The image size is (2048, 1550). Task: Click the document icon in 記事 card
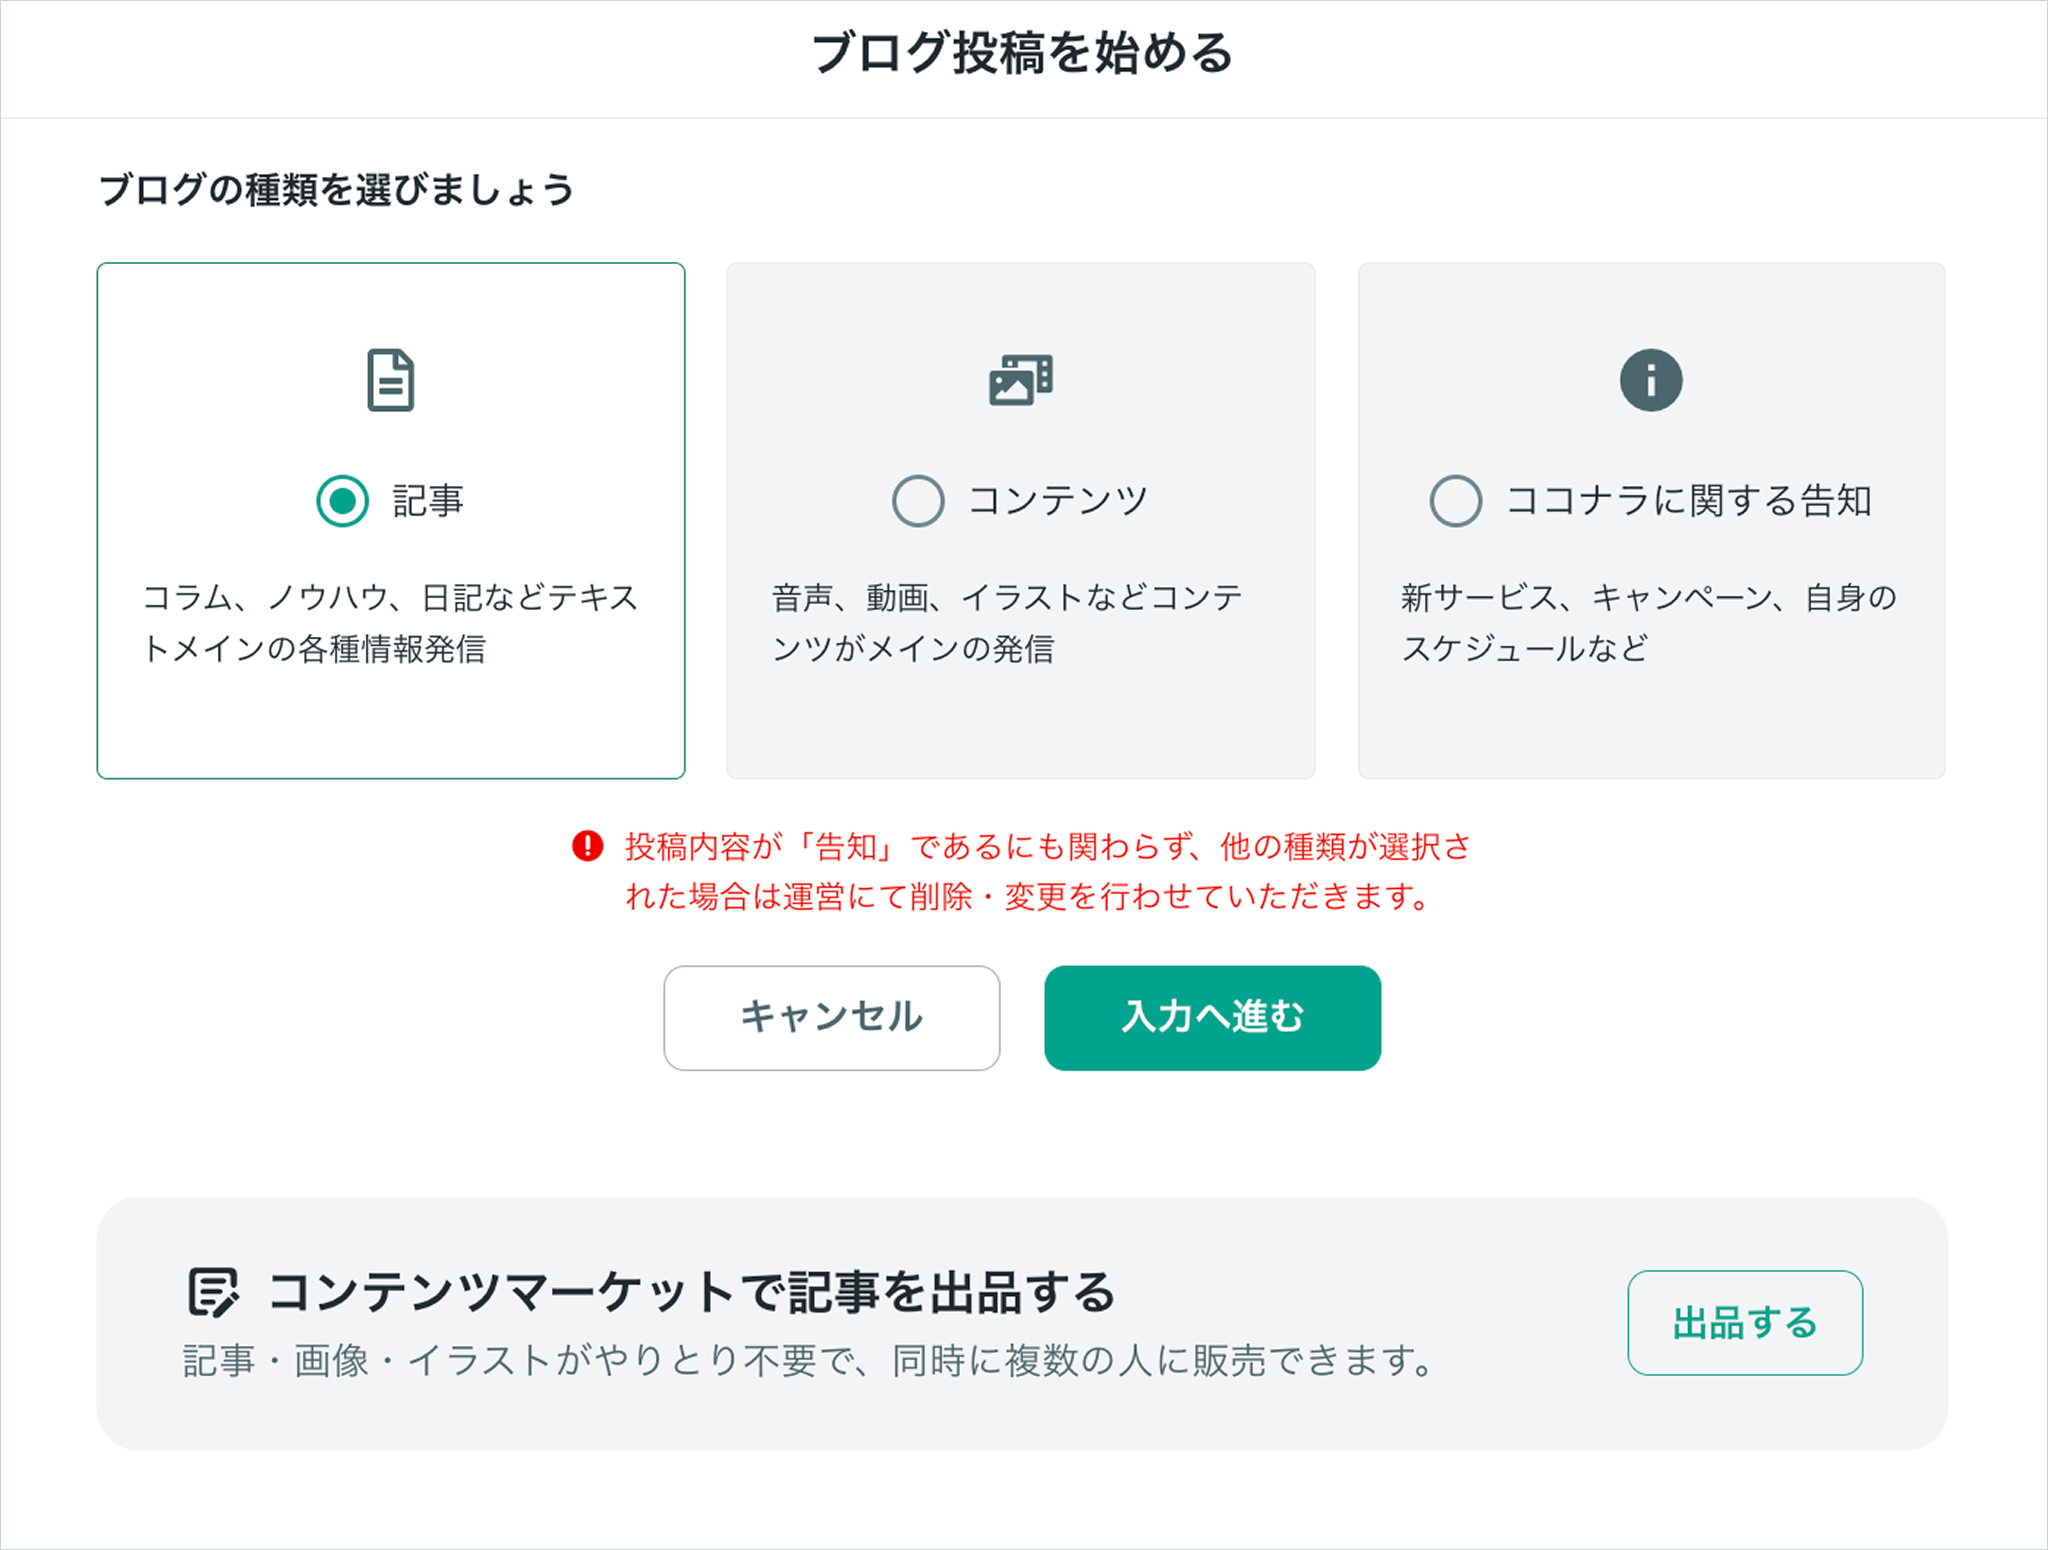click(390, 380)
